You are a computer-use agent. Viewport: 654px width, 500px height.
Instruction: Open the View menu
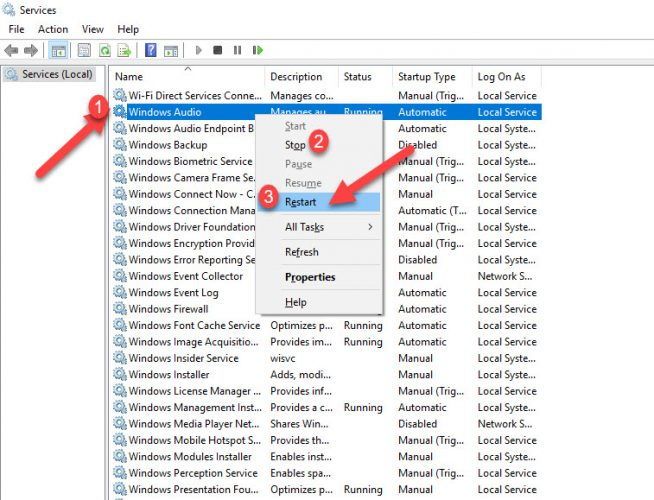click(x=93, y=29)
